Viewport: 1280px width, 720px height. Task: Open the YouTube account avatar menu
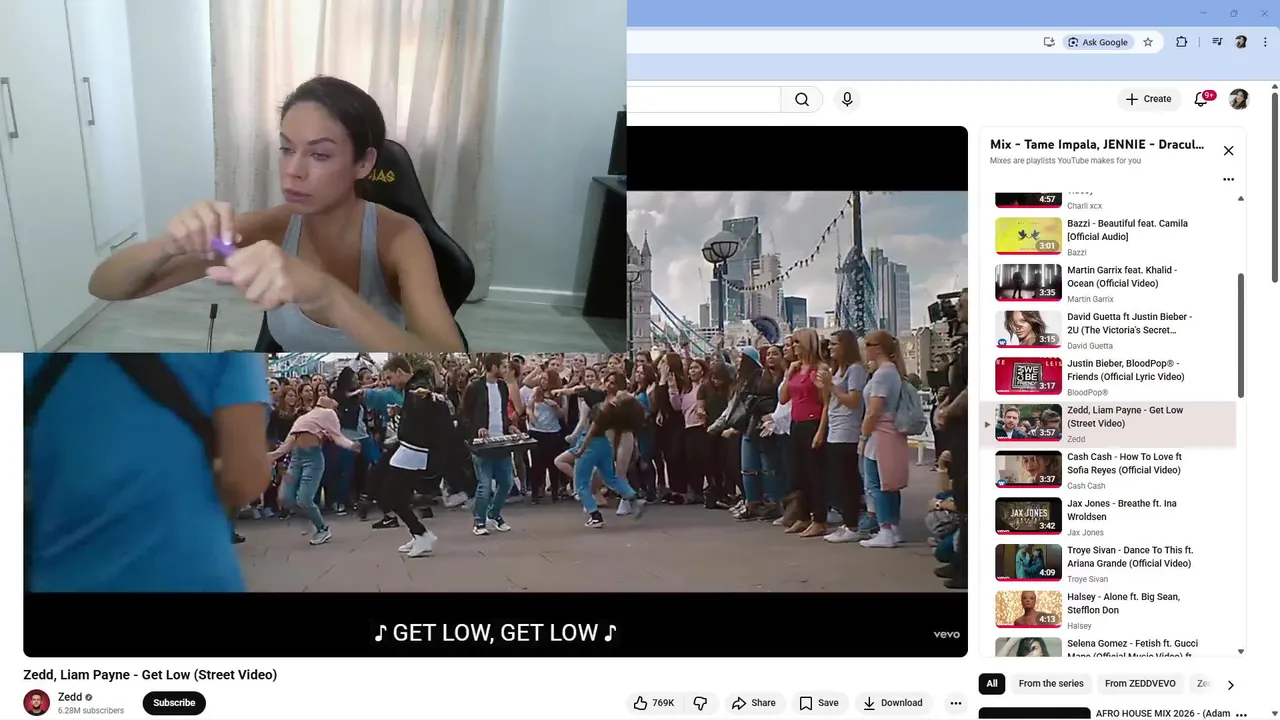[1239, 99]
